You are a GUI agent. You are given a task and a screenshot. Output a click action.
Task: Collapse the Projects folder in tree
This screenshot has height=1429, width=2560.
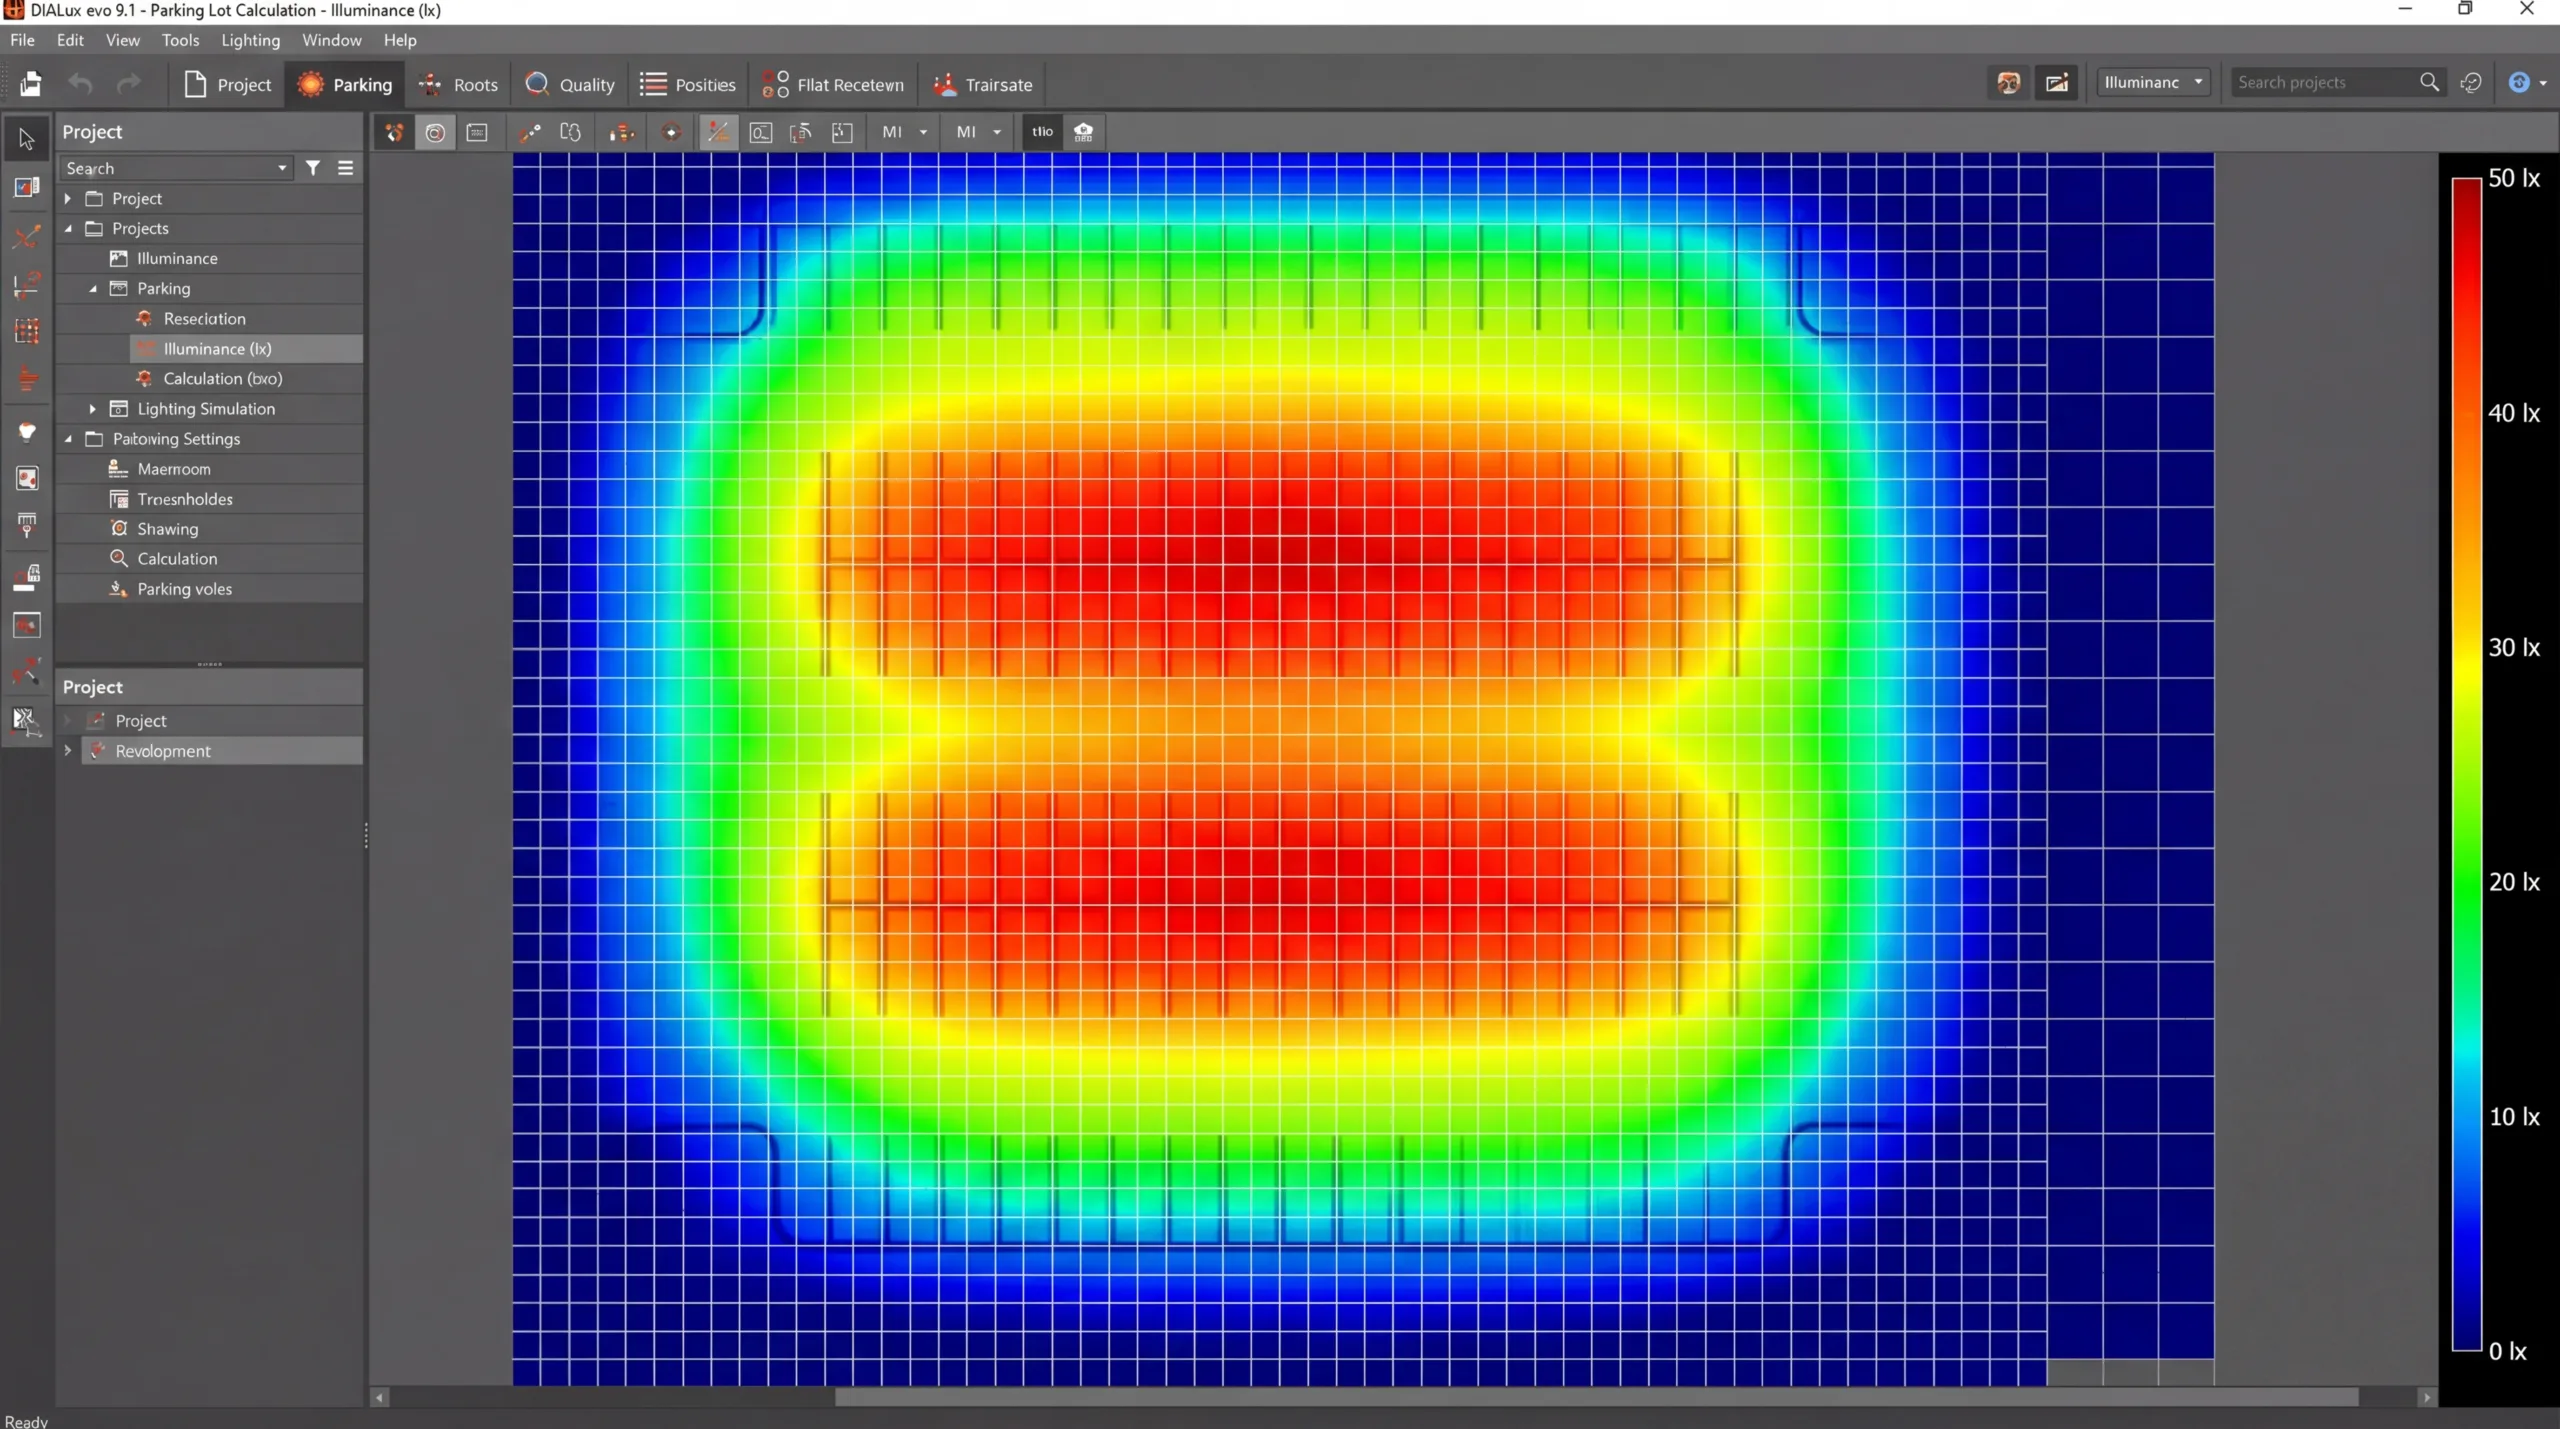pyautogui.click(x=68, y=228)
